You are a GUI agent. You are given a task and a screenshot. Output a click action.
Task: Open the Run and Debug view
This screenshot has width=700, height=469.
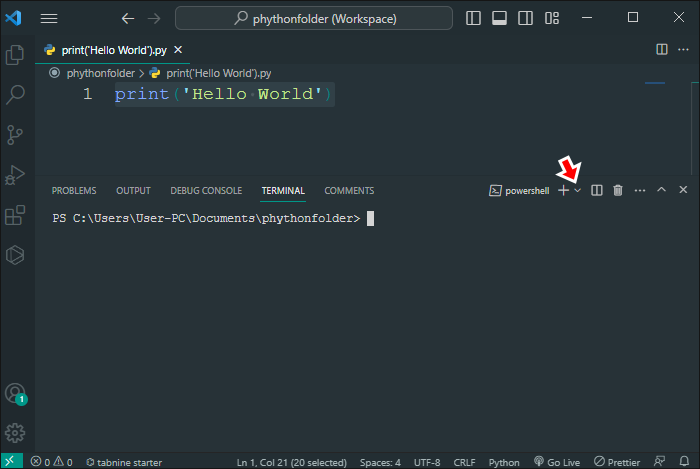(15, 175)
